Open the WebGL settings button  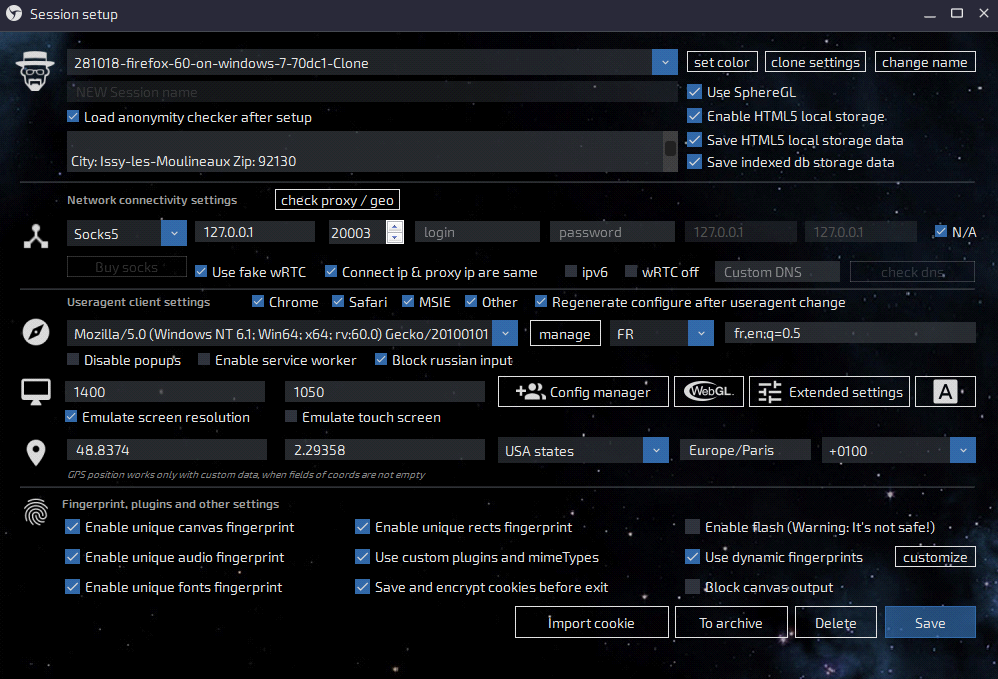[x=708, y=392]
